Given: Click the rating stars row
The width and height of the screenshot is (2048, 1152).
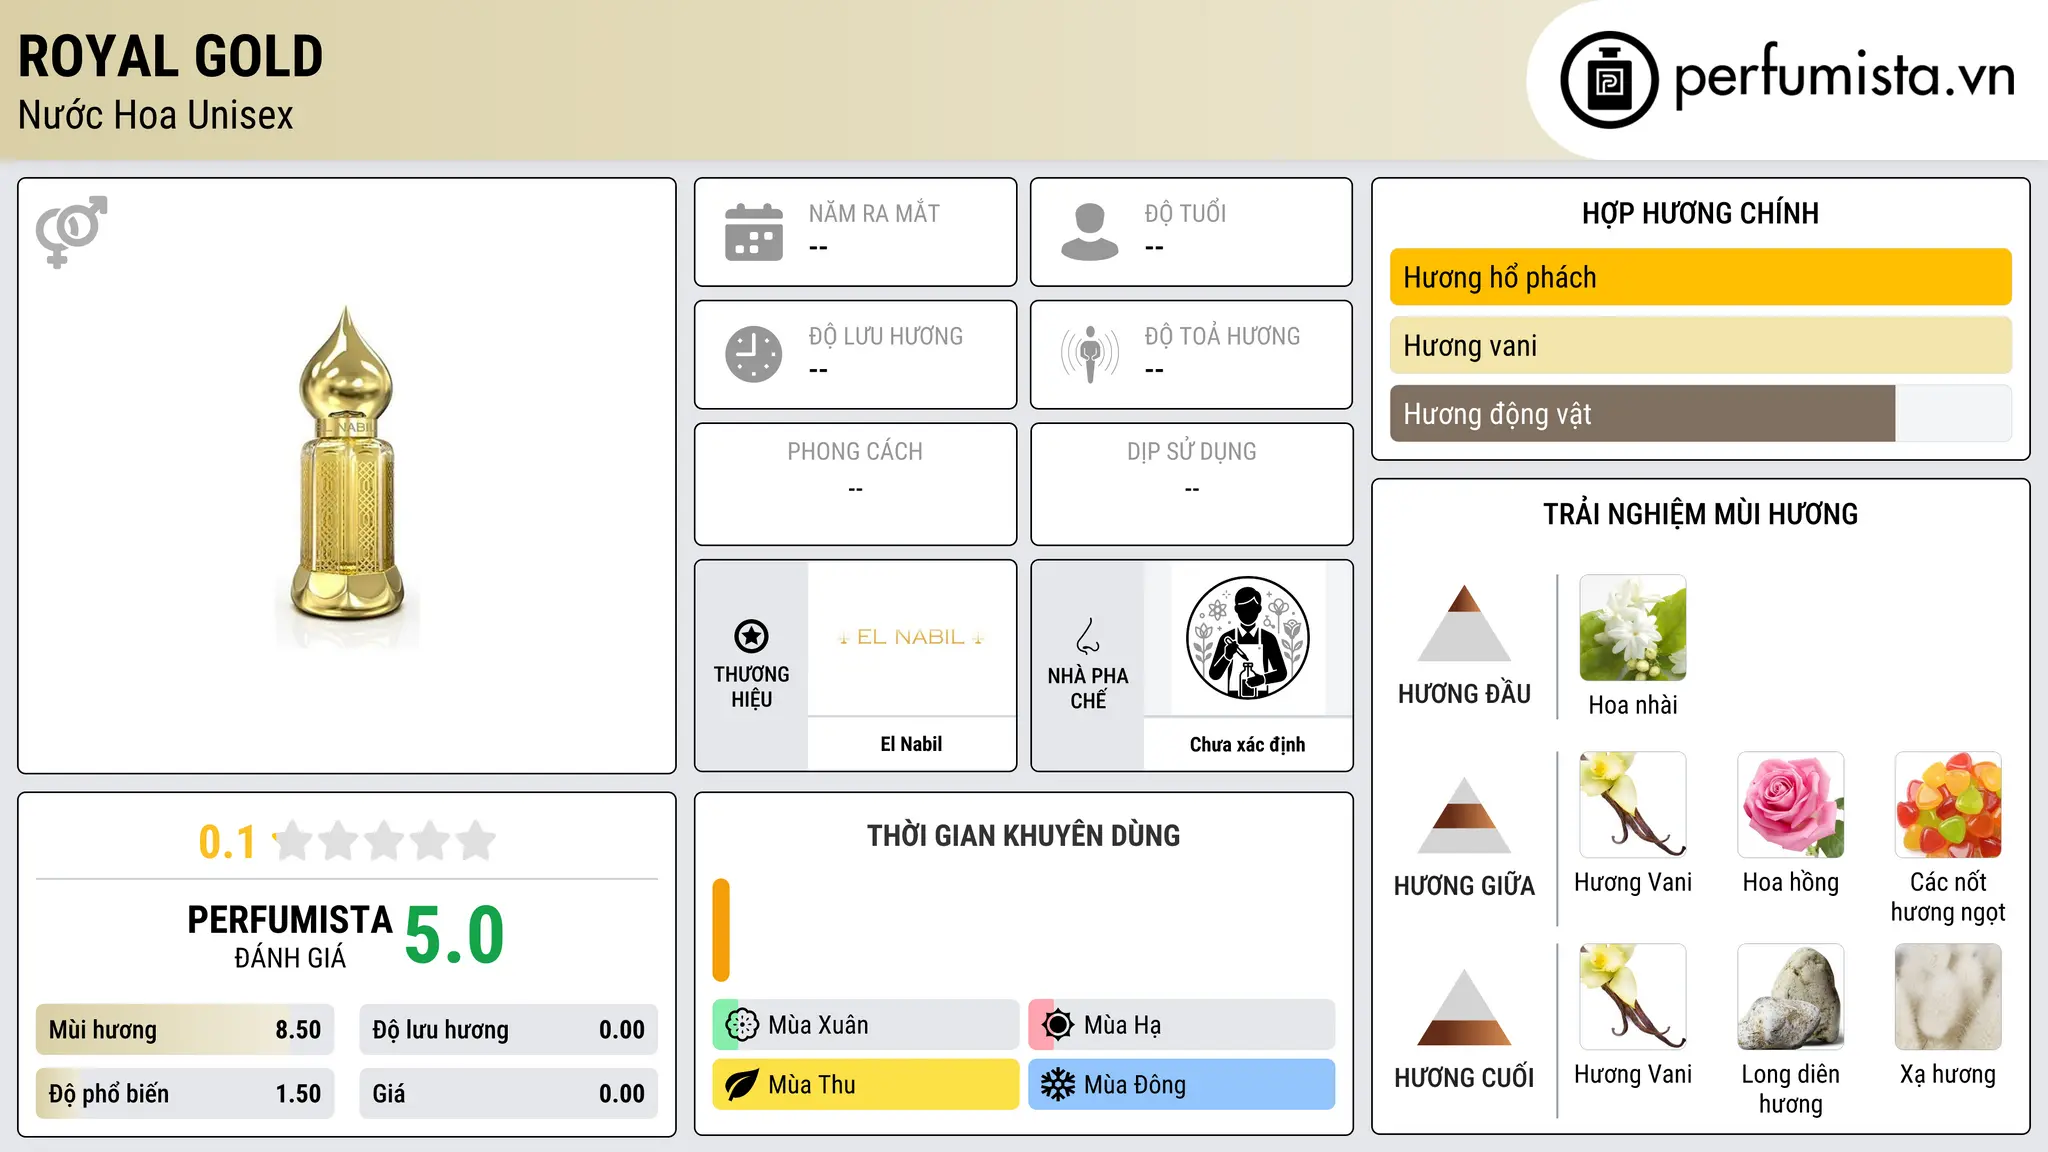Looking at the screenshot, I should click(x=385, y=841).
